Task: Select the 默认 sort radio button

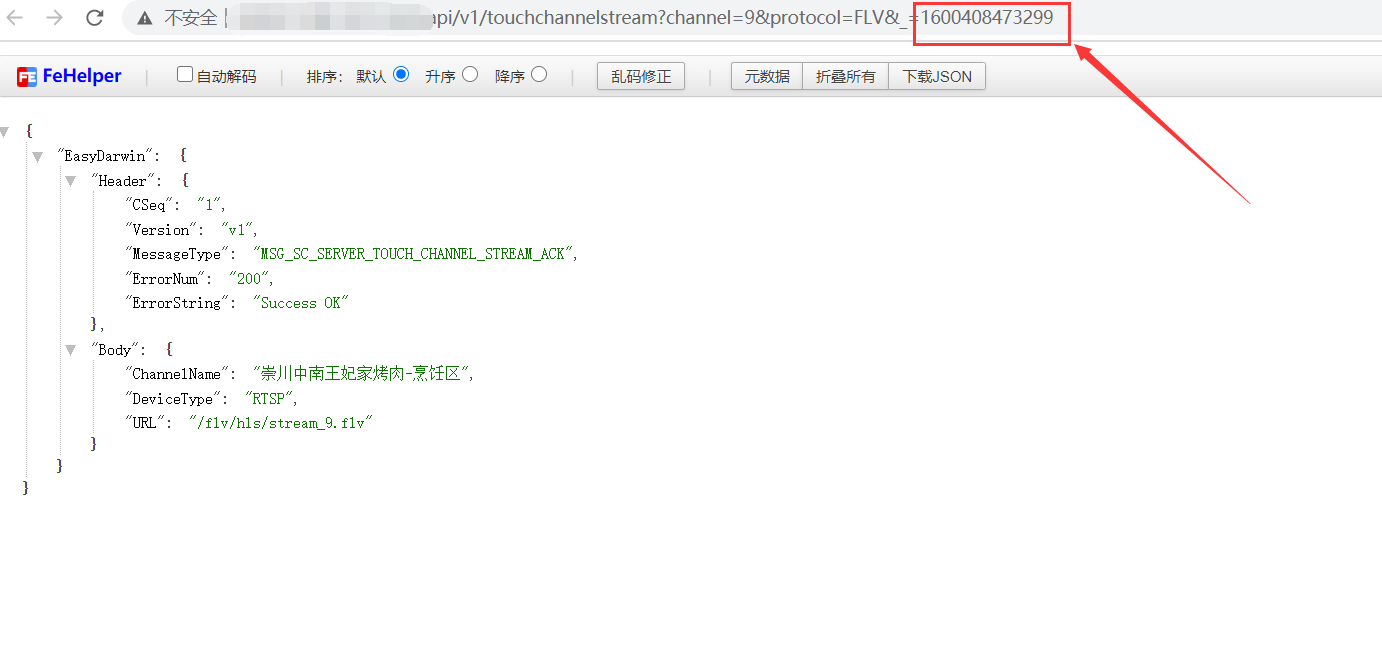Action: [401, 74]
